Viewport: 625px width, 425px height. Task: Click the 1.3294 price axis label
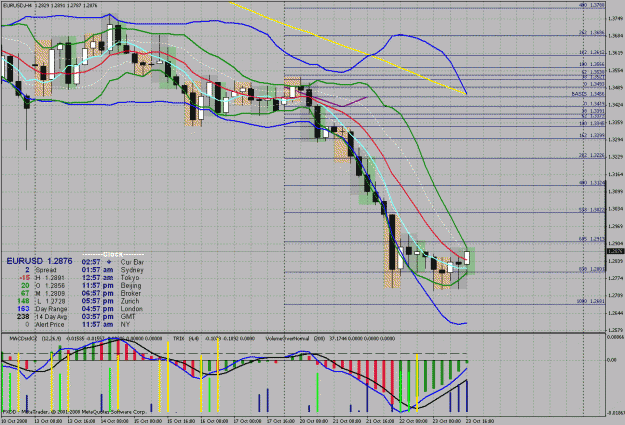(616, 140)
